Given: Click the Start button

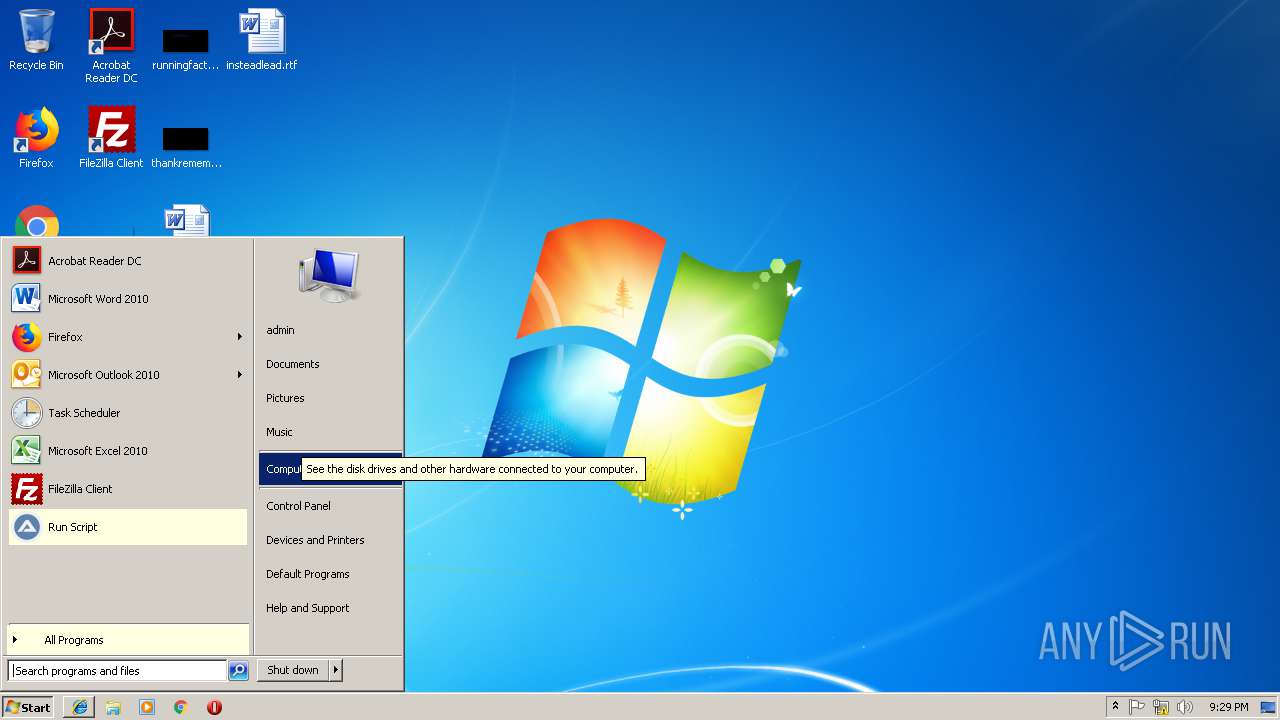Looking at the screenshot, I should click(28, 707).
